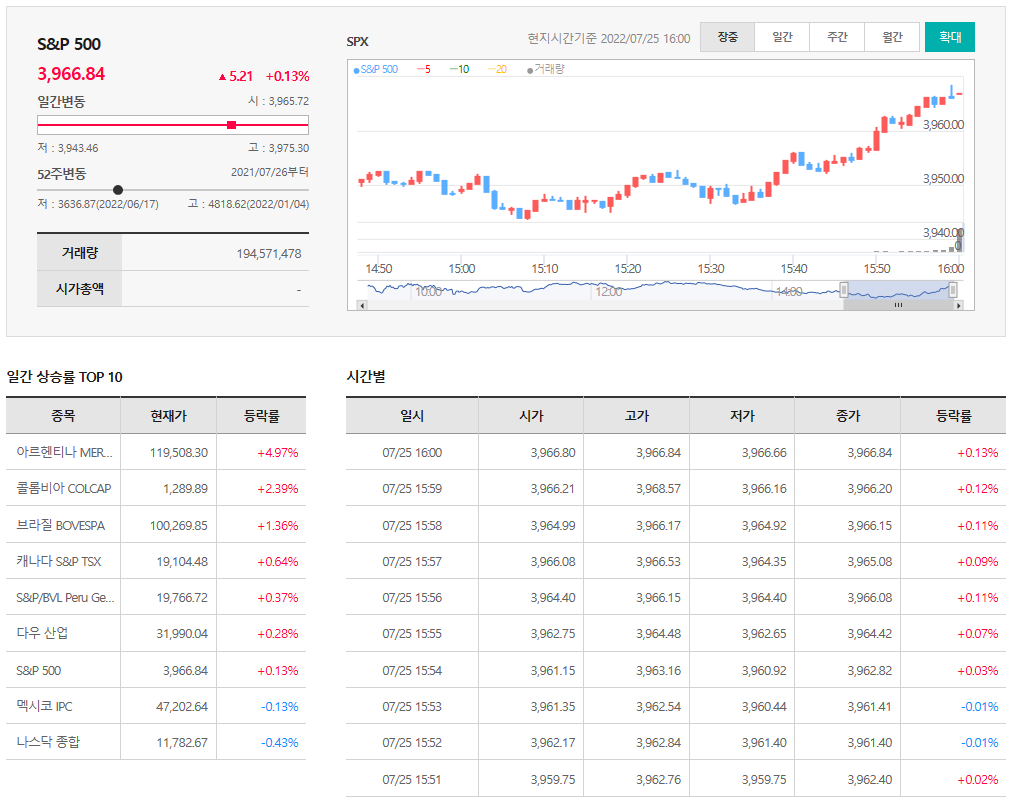Switch chart to 주간 weekly view
This screenshot has width=1014, height=806.
pyautogui.click(x=837, y=37)
